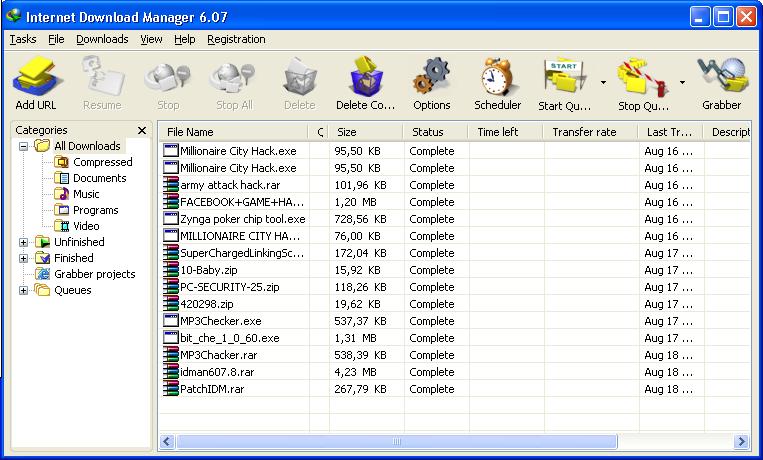Image resolution: width=763 pixels, height=460 pixels.
Task: Click the Add URL toolbar icon
Action: (x=36, y=76)
